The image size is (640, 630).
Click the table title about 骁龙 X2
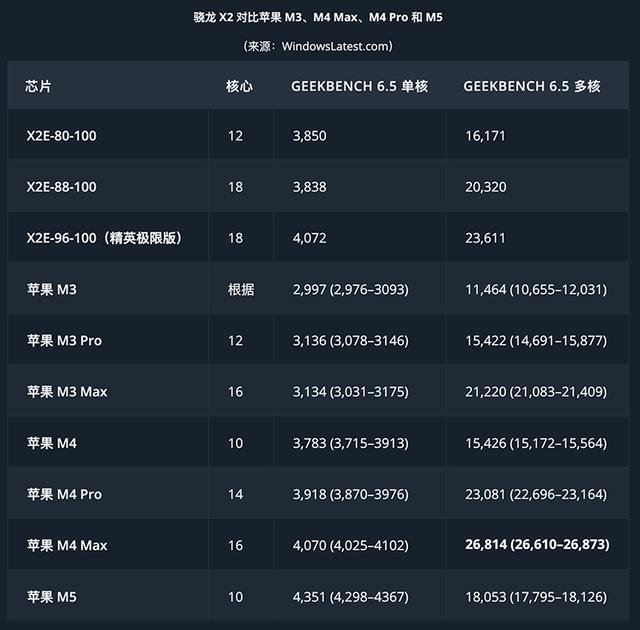[318, 18]
